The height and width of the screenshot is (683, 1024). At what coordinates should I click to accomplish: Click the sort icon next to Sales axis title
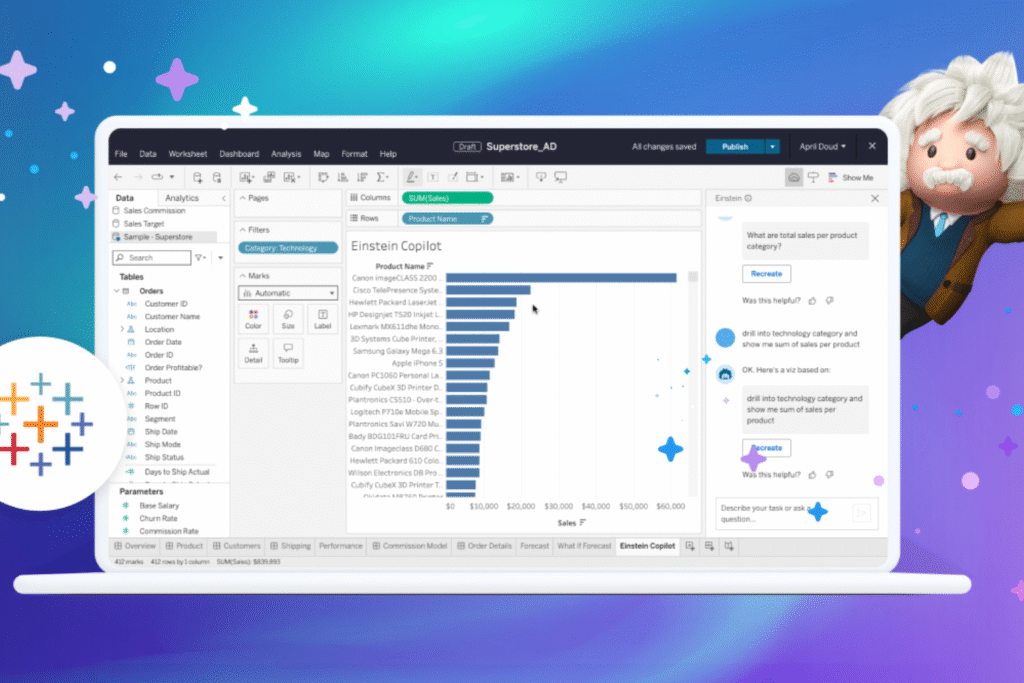coord(583,522)
